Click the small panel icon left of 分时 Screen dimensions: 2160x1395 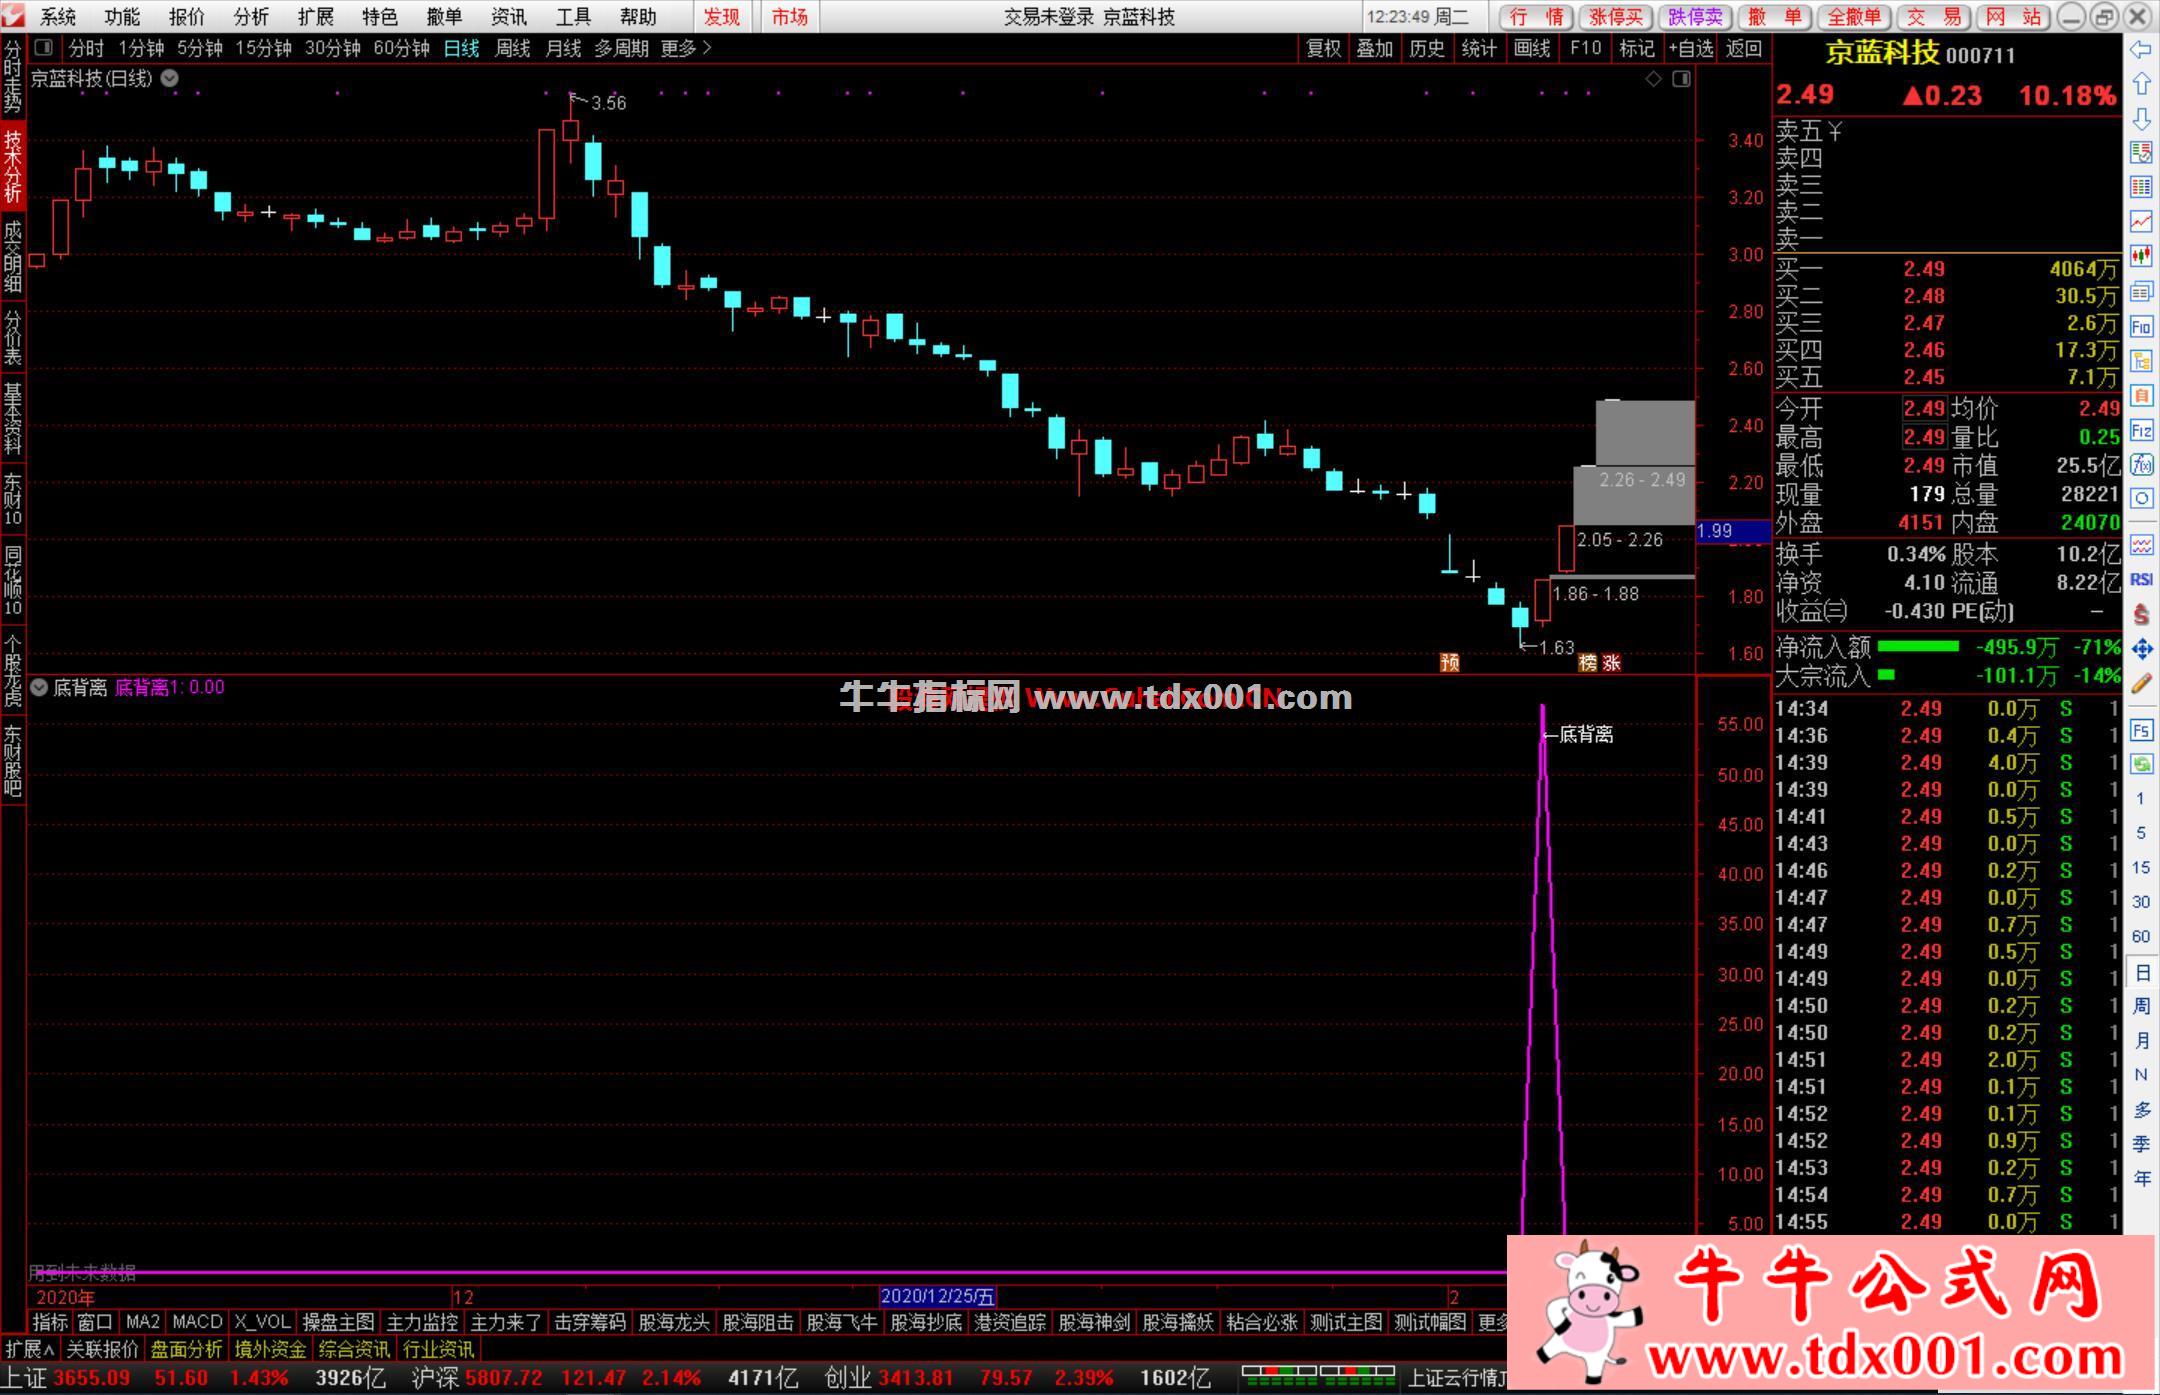pos(43,47)
